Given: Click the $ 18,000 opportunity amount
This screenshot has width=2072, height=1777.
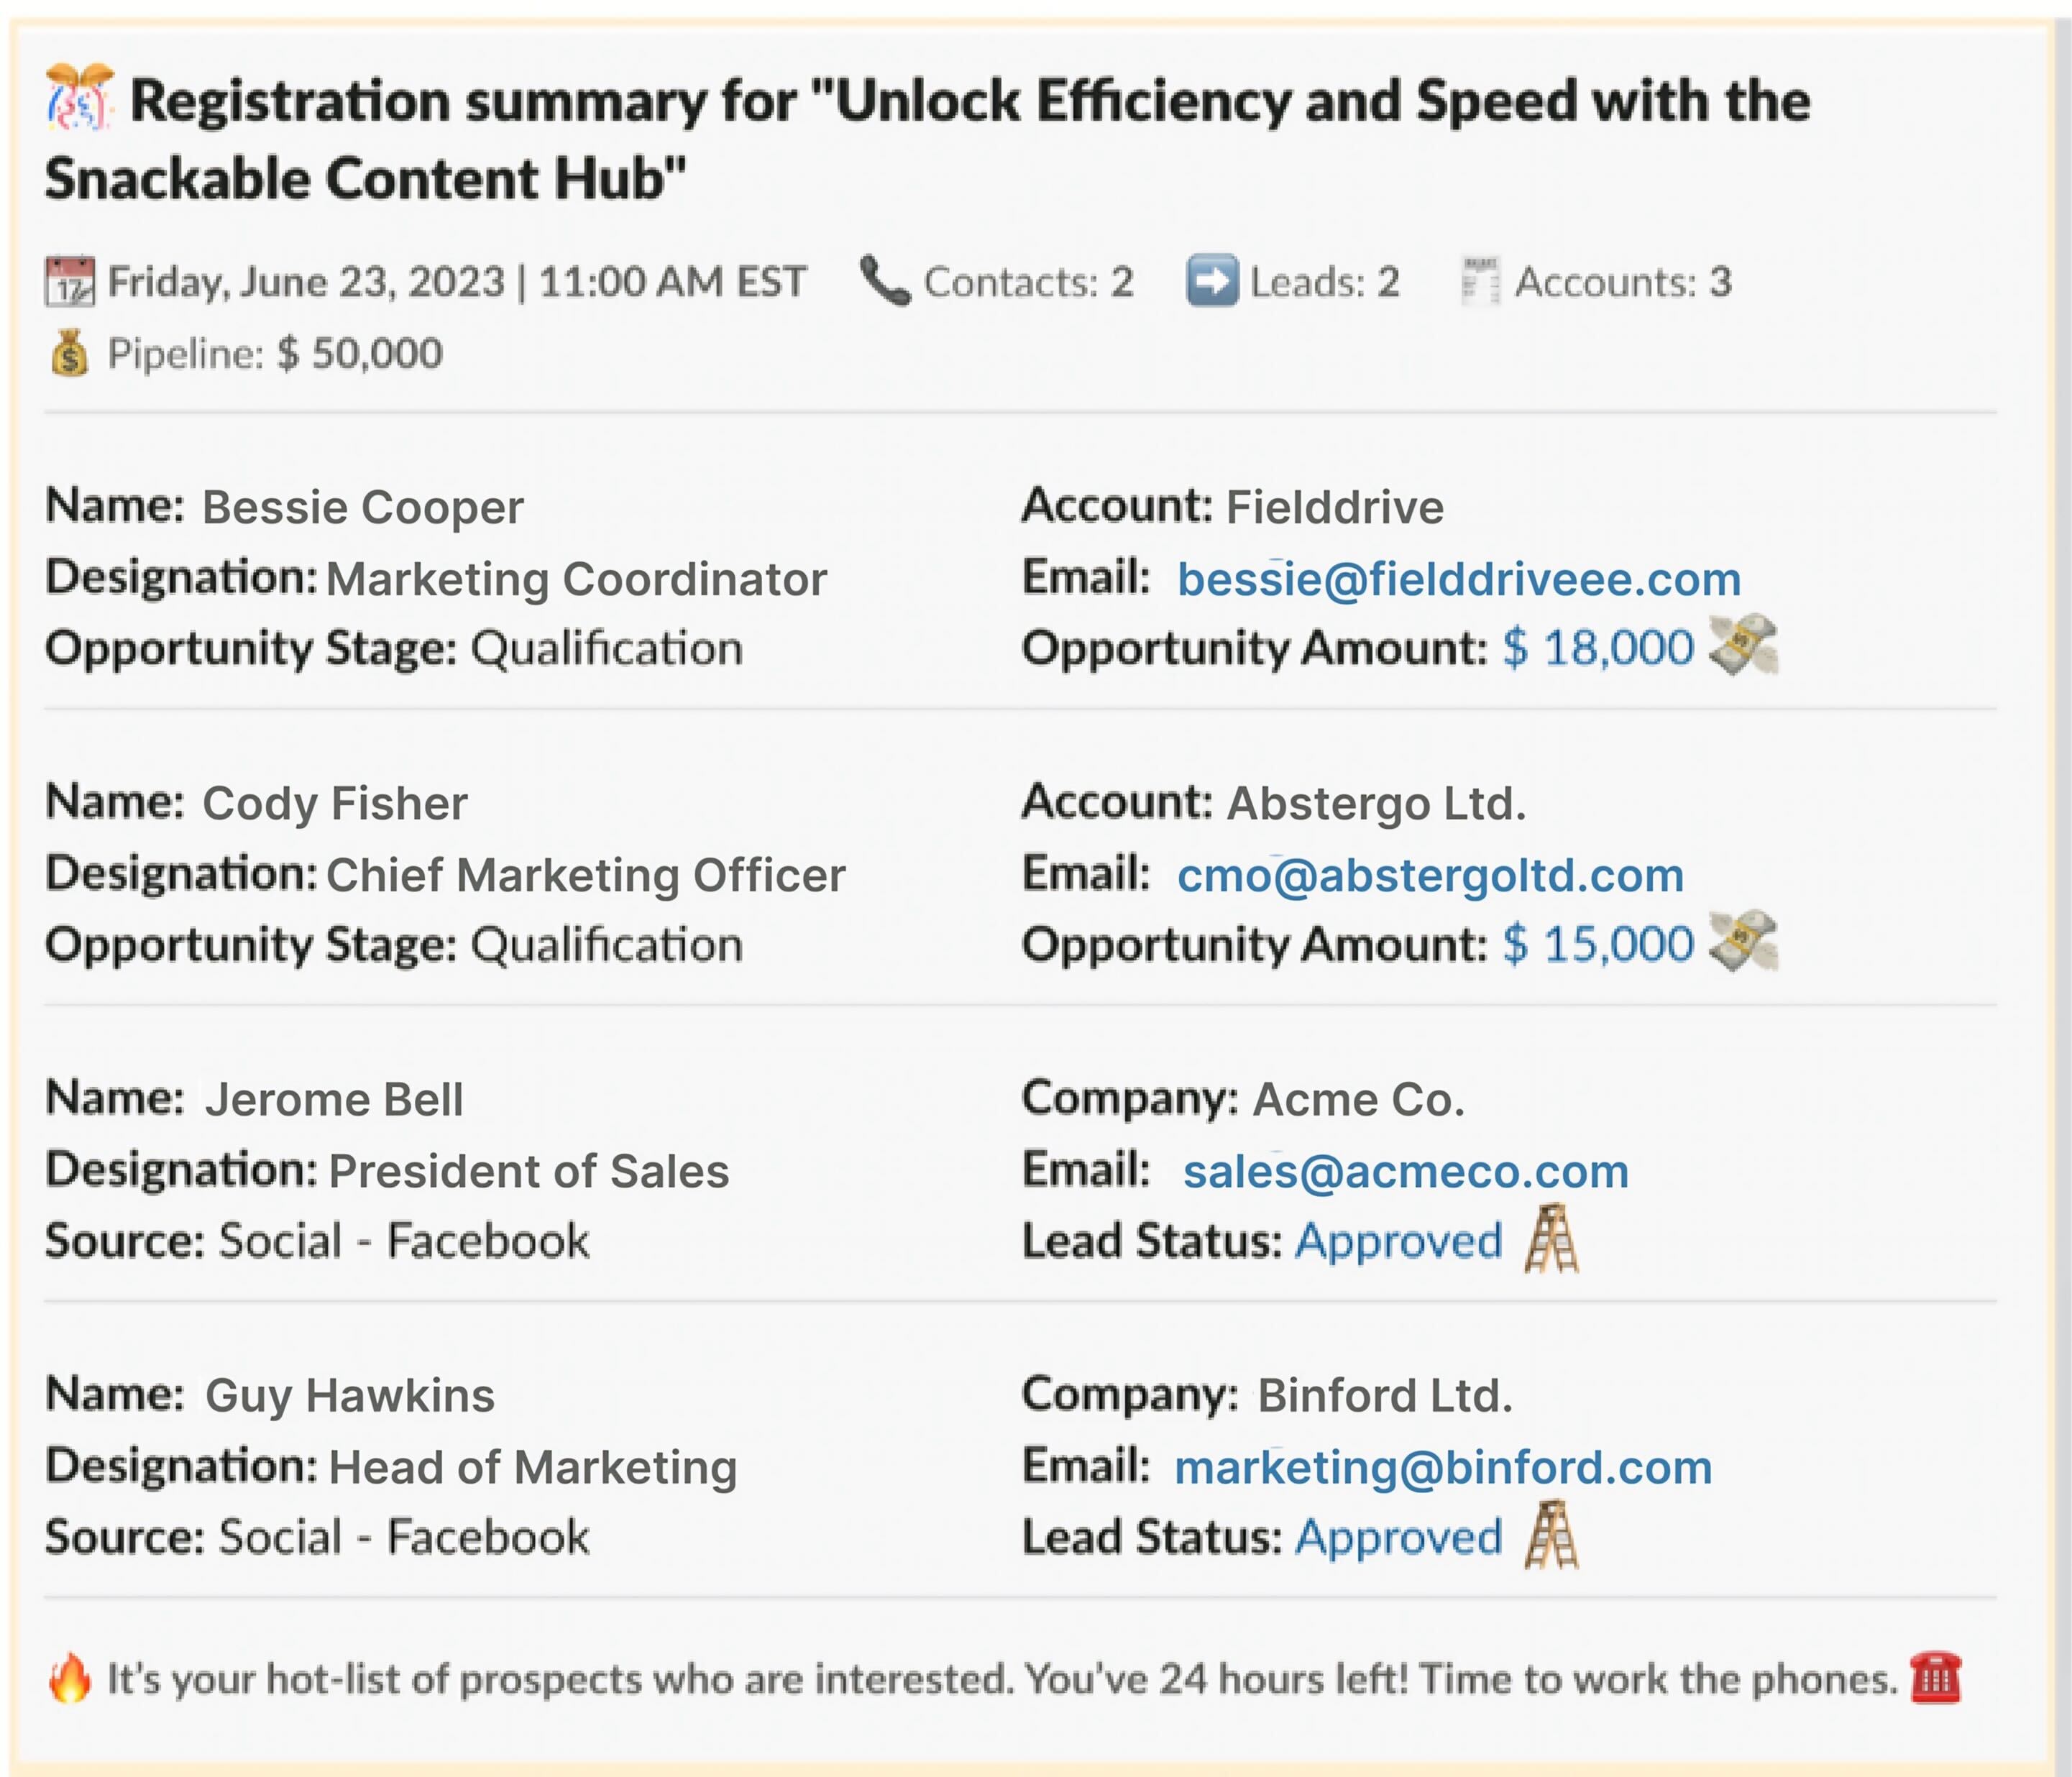Looking at the screenshot, I should pos(1597,647).
